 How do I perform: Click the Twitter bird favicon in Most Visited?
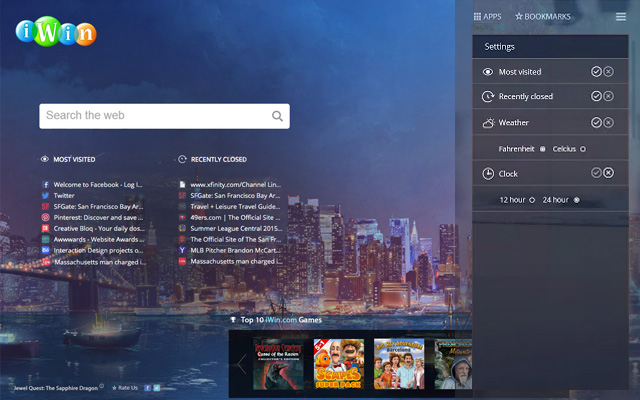coord(46,196)
